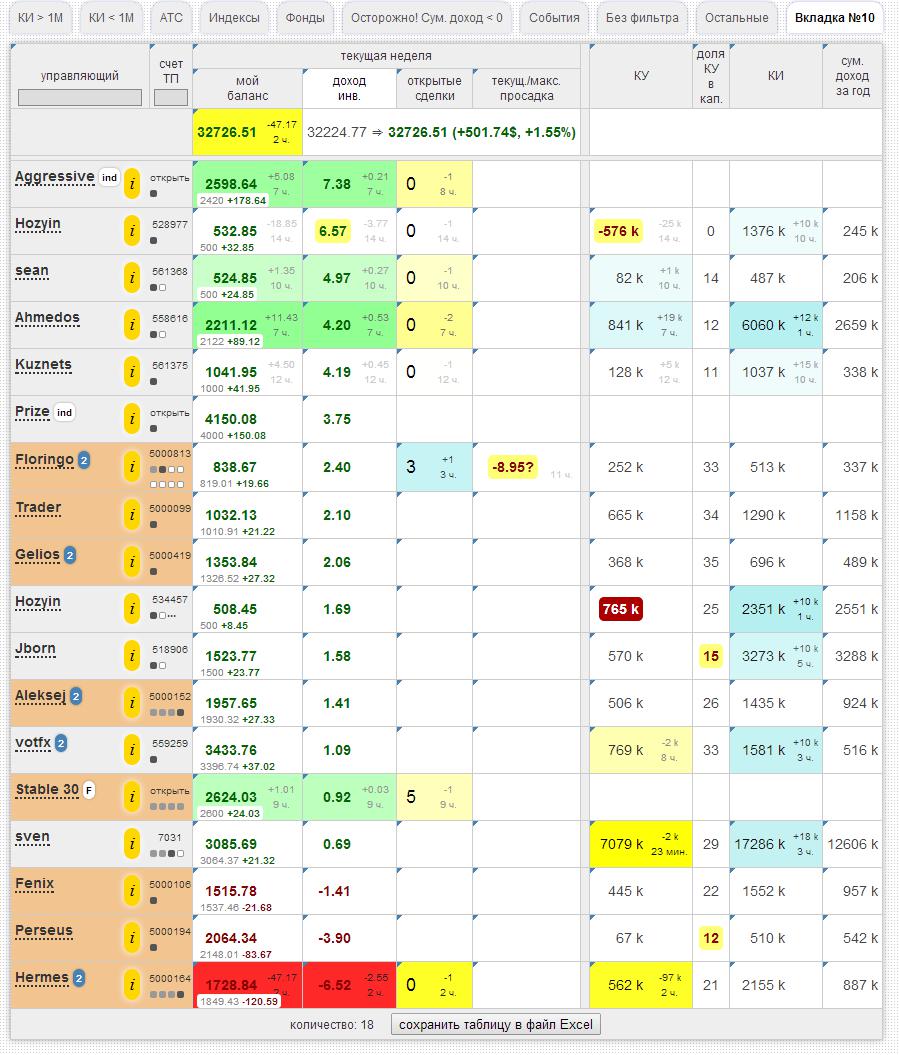Focus the счет ТП filter field

point(171,98)
